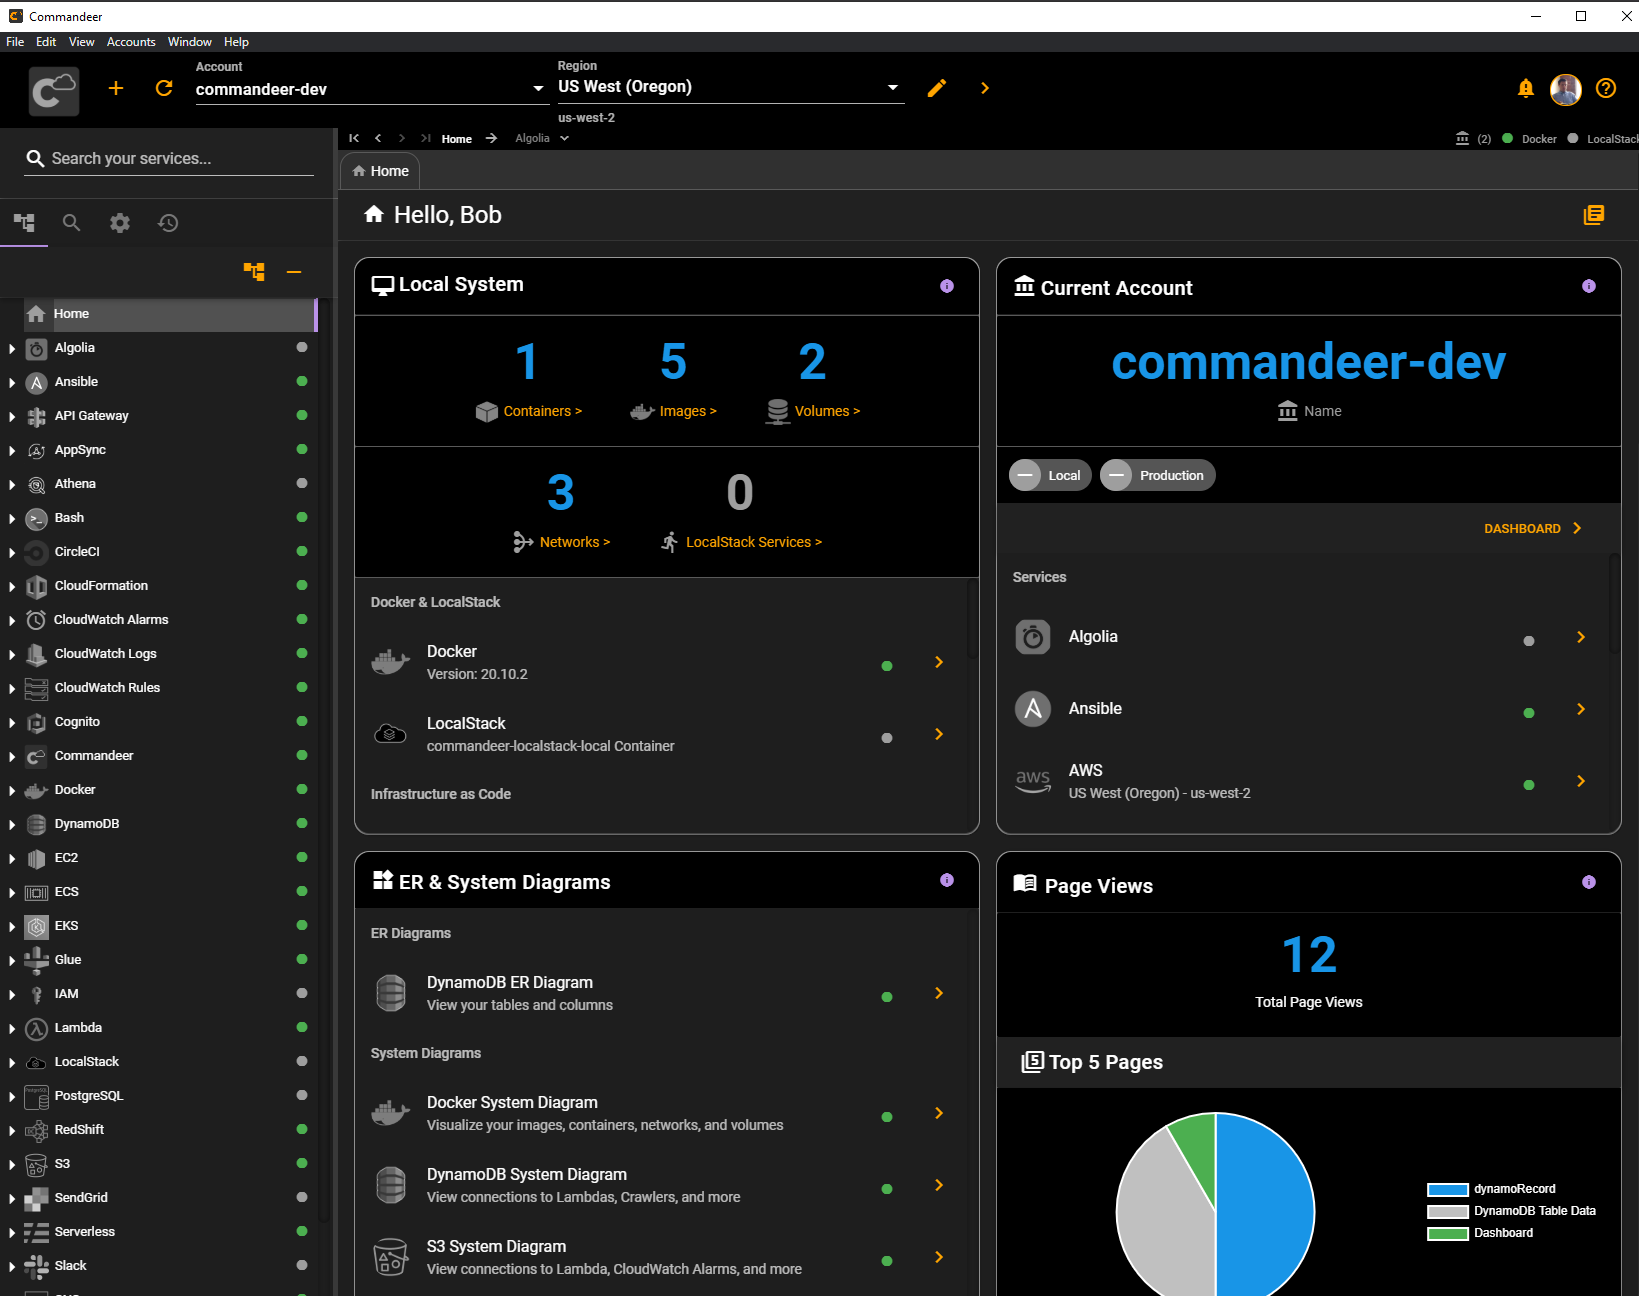Screen dimensions: 1639x1296
Task: Open the Help menu
Action: 236,42
